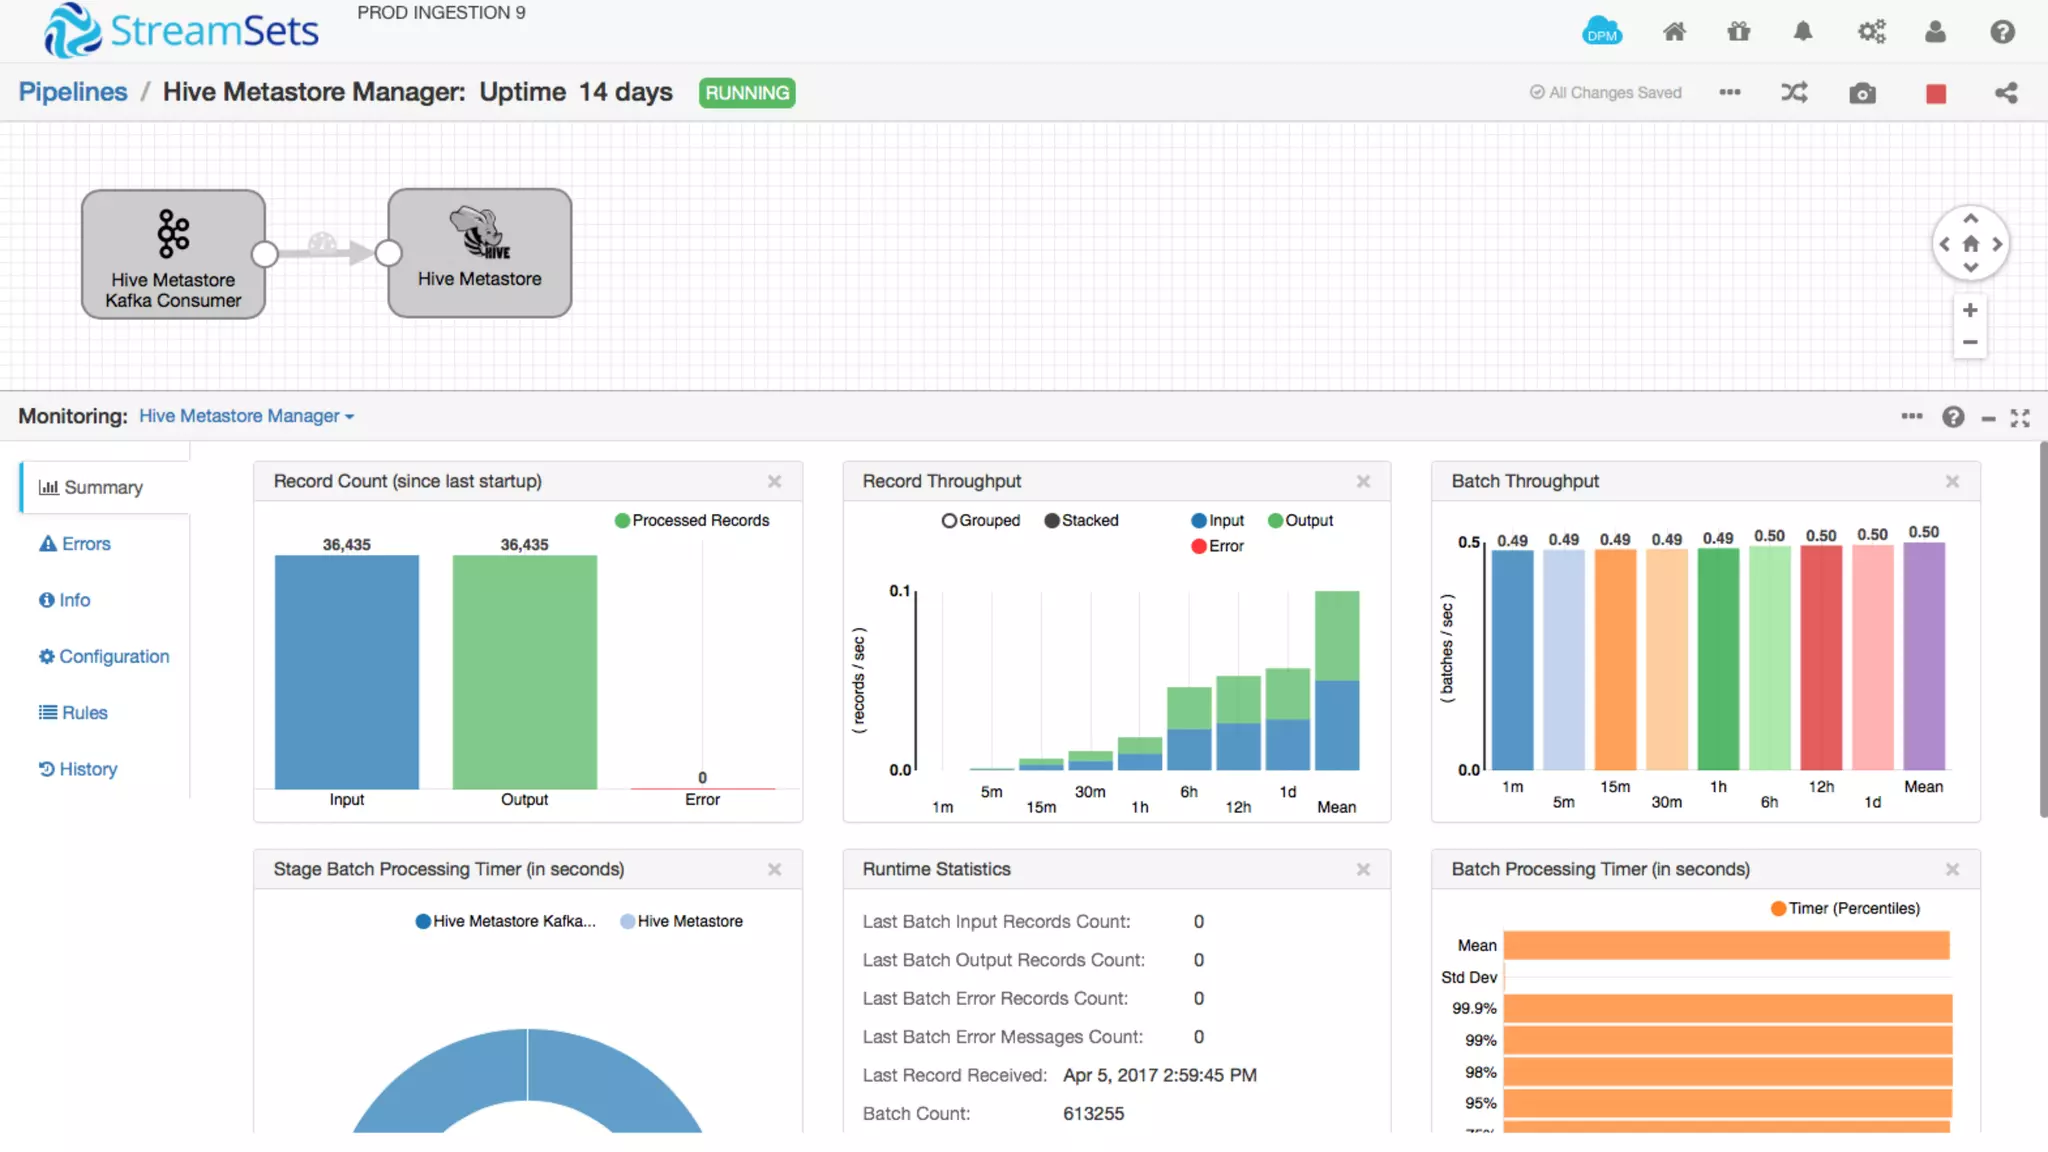Open the package manager gift icon
This screenshot has height=1152, width=2048.
tap(1739, 32)
